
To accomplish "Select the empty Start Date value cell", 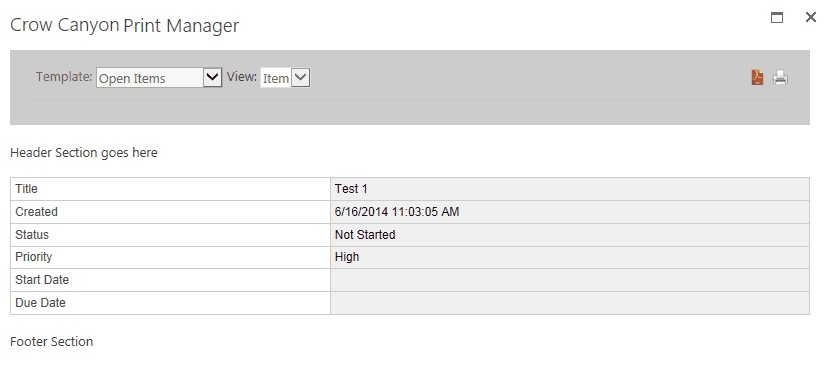I will [x=570, y=280].
